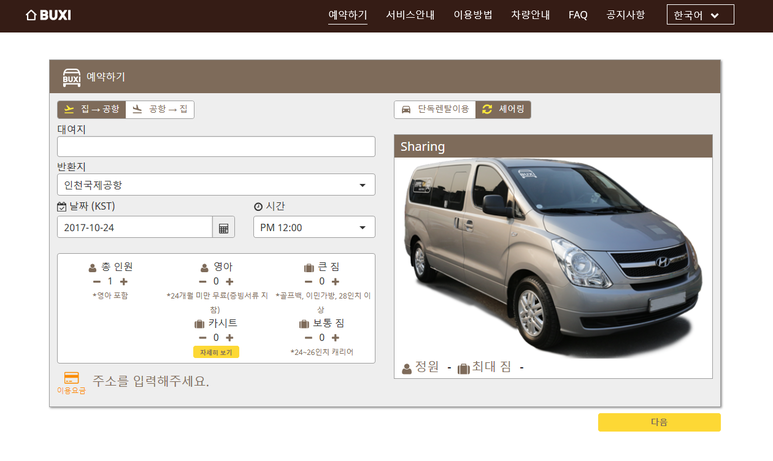Increase 카시트 car seat count
773x461 pixels.
click(x=230, y=338)
